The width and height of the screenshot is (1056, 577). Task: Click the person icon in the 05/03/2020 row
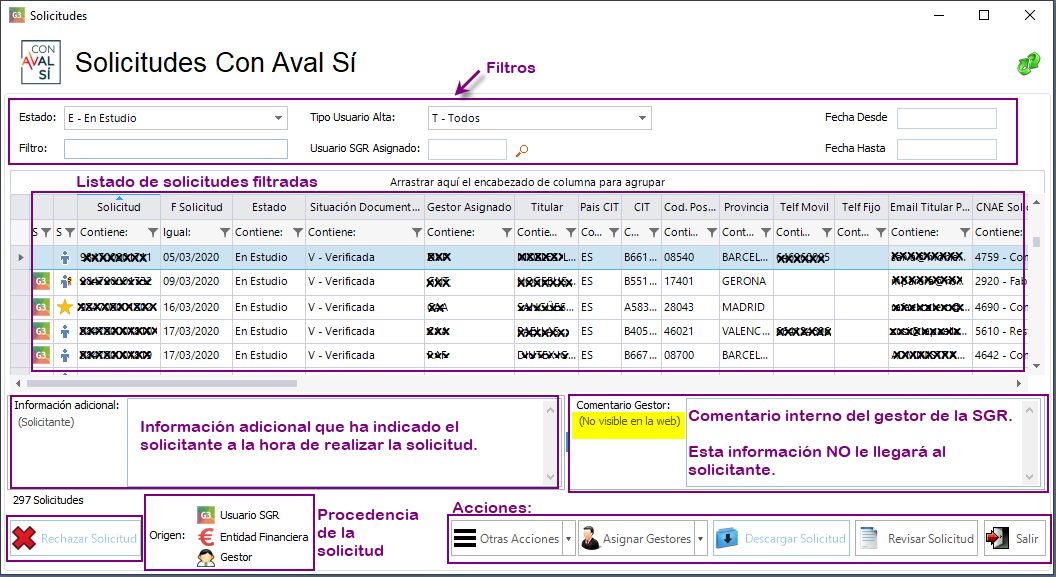[65, 257]
